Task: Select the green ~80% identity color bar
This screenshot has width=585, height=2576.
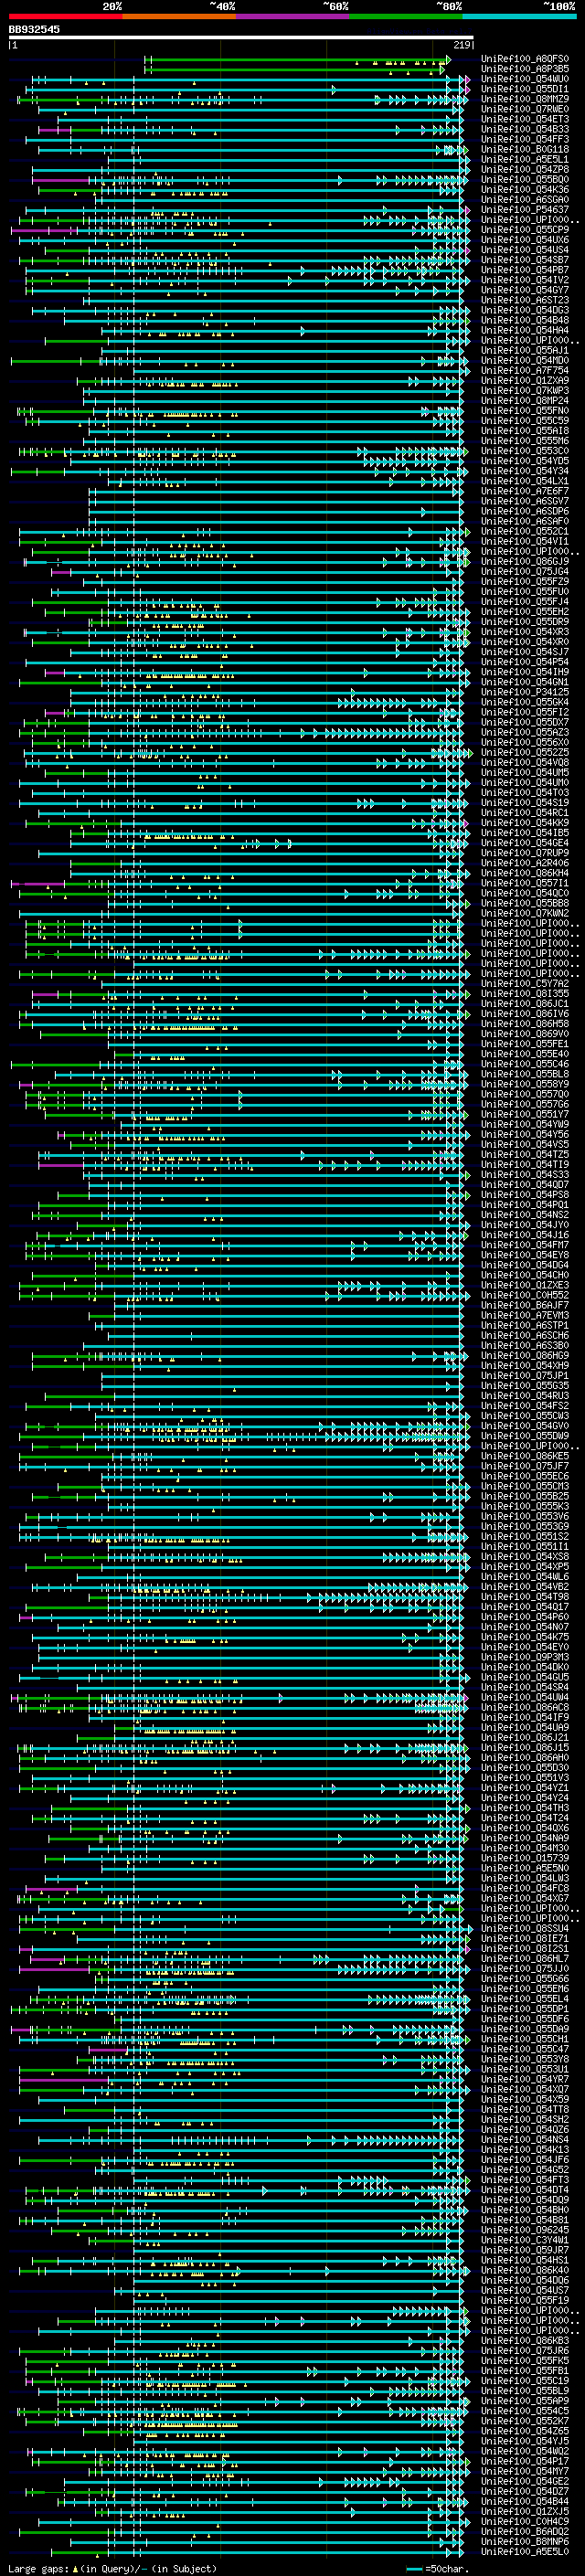Action: (405, 16)
